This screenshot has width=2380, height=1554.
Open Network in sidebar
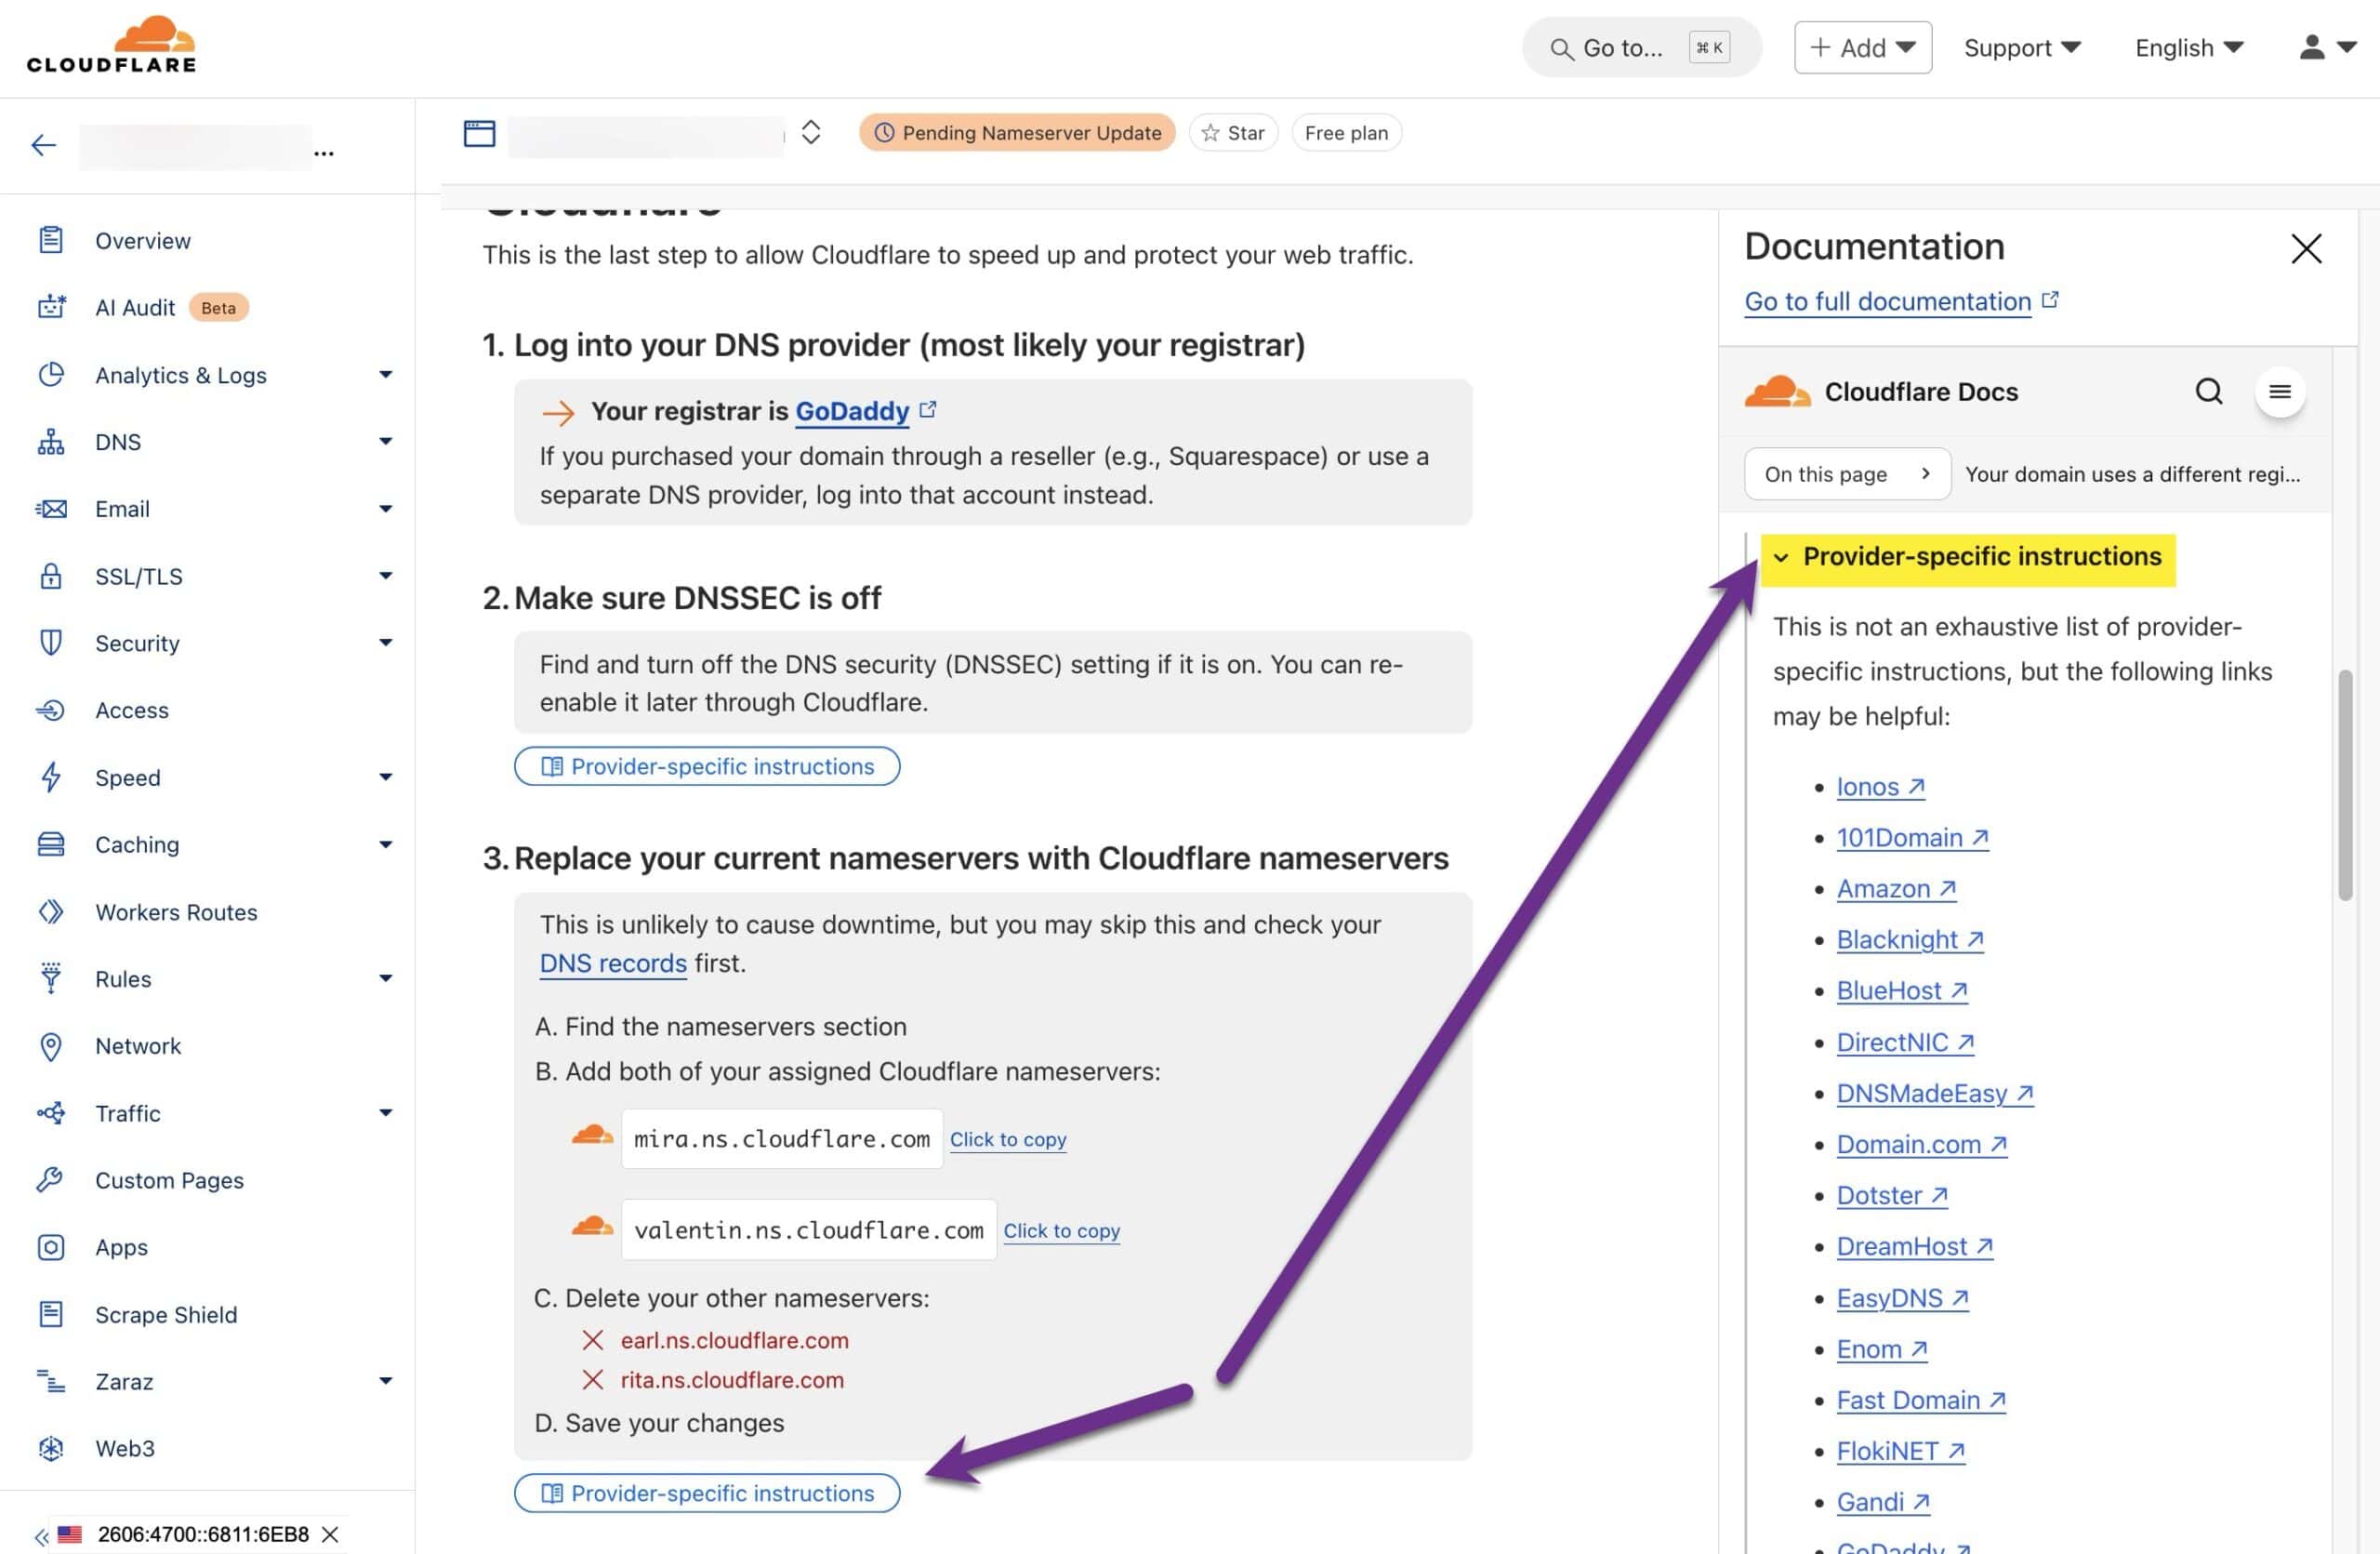pyautogui.click(x=138, y=1046)
